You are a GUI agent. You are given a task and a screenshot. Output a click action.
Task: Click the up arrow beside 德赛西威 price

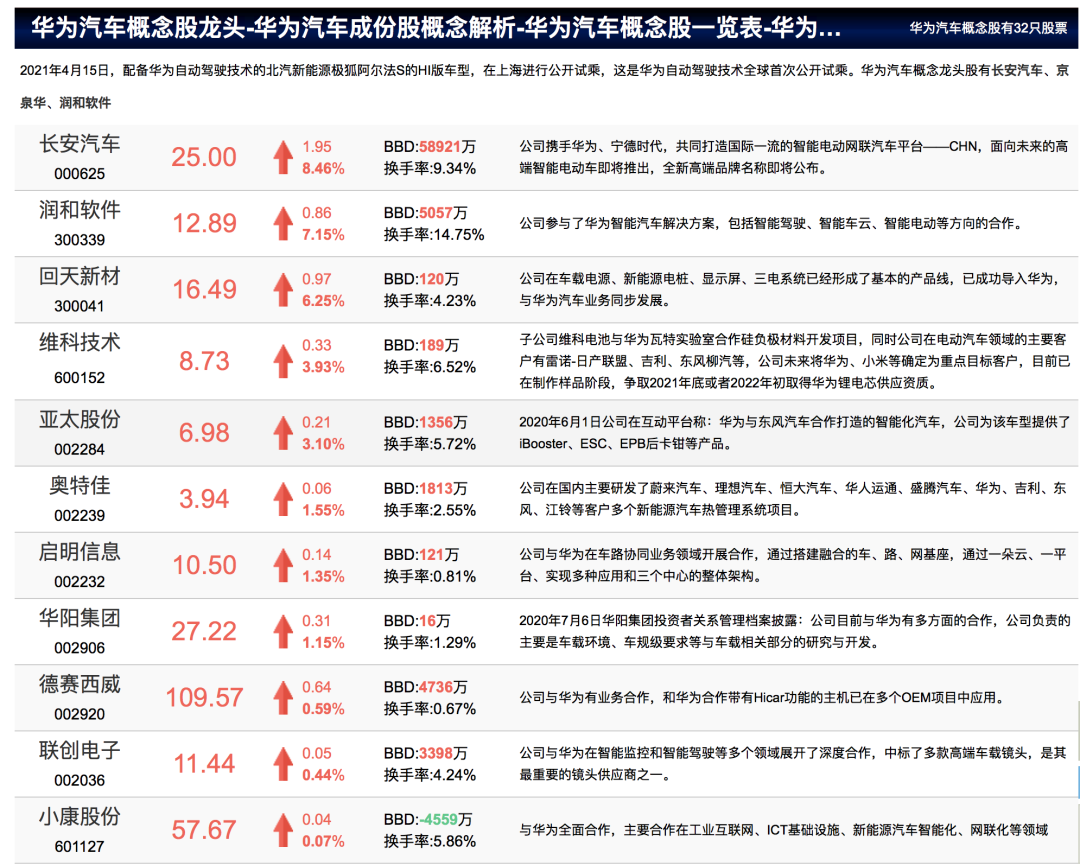coord(283,698)
